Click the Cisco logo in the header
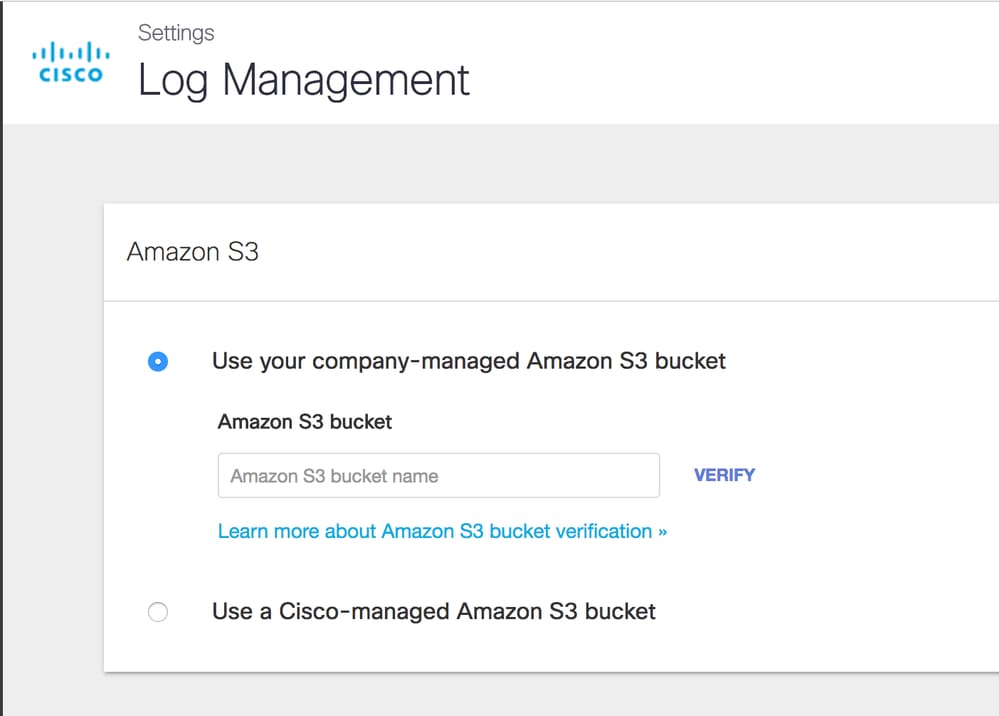 click(x=70, y=62)
